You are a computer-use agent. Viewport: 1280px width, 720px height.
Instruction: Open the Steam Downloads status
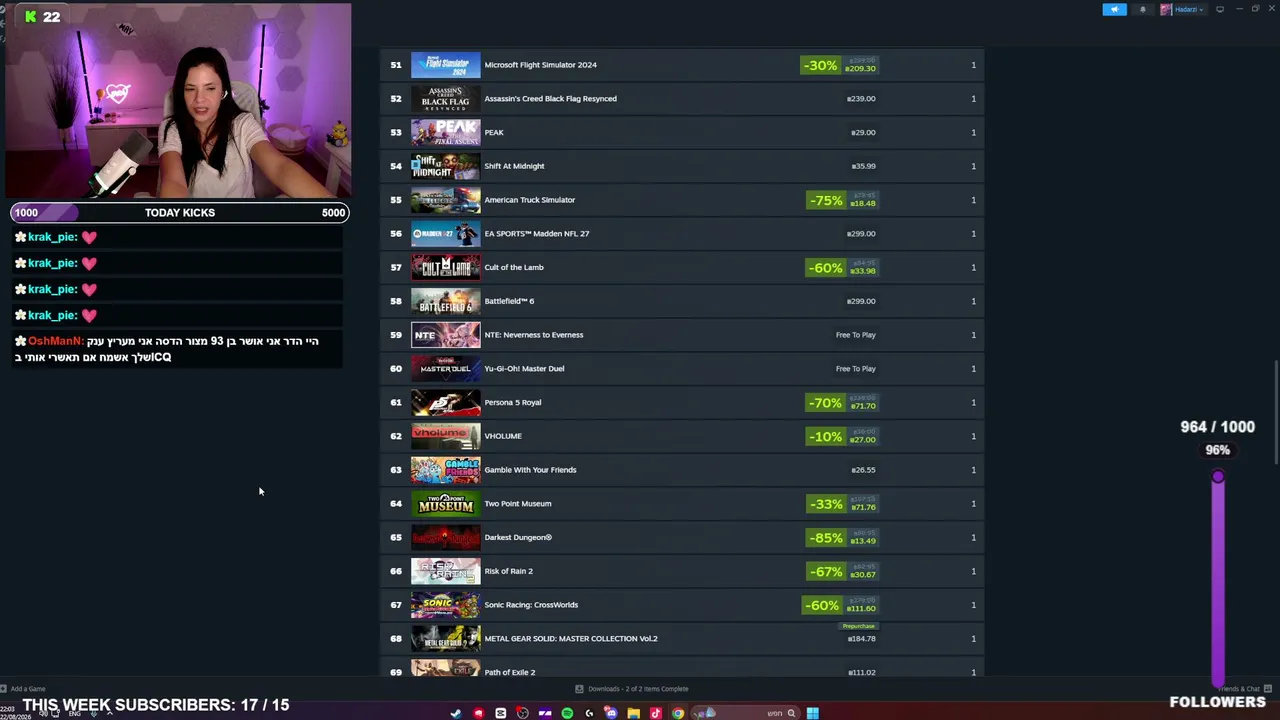click(633, 689)
